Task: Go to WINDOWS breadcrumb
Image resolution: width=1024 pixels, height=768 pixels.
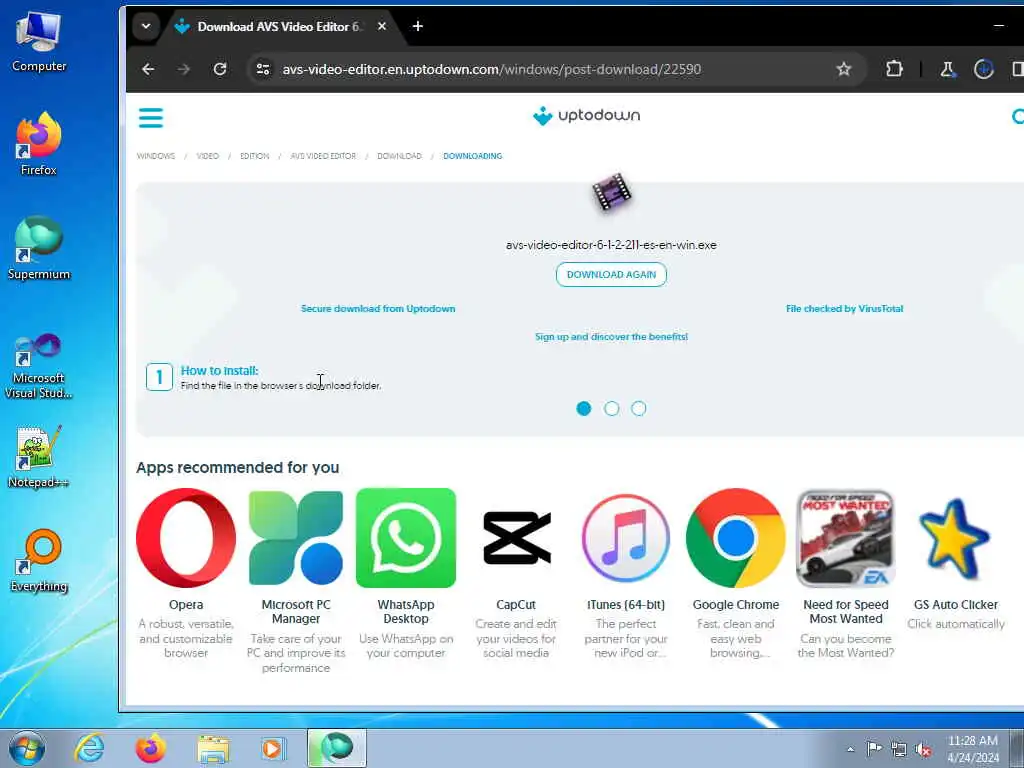Action: pos(155,156)
